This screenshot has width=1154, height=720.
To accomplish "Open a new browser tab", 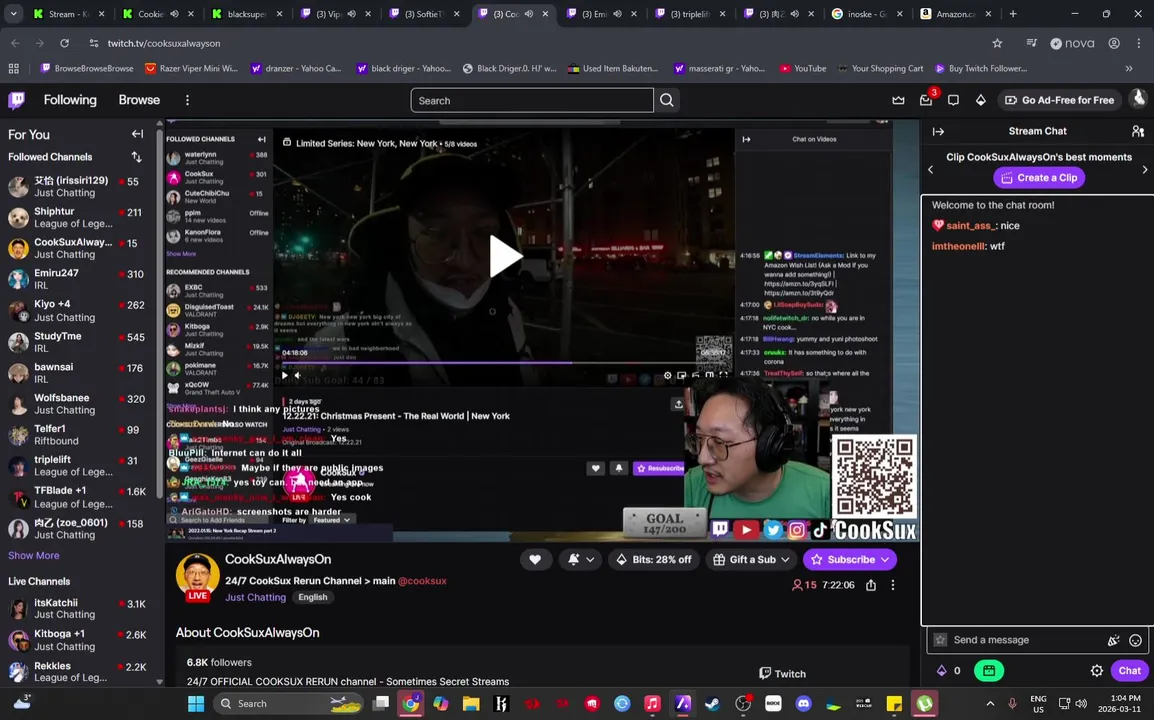I will point(1013,13).
